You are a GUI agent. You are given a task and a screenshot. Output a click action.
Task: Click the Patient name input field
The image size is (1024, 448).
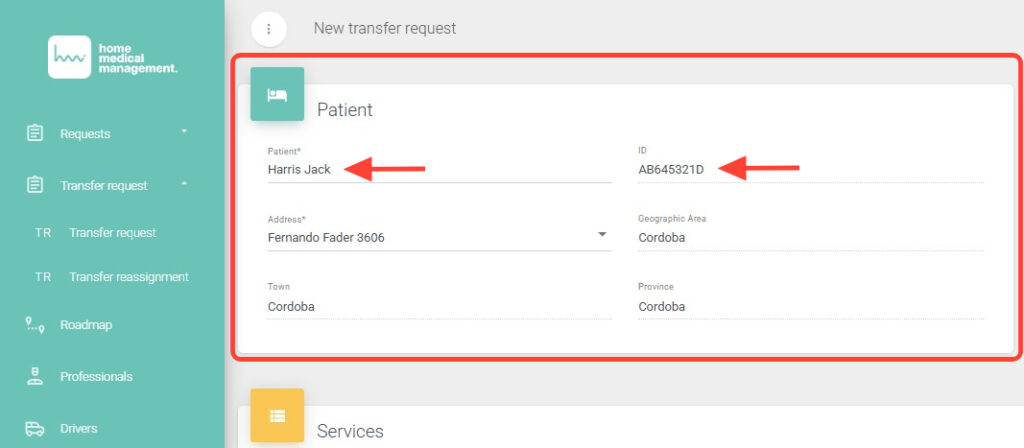pyautogui.click(x=439, y=170)
